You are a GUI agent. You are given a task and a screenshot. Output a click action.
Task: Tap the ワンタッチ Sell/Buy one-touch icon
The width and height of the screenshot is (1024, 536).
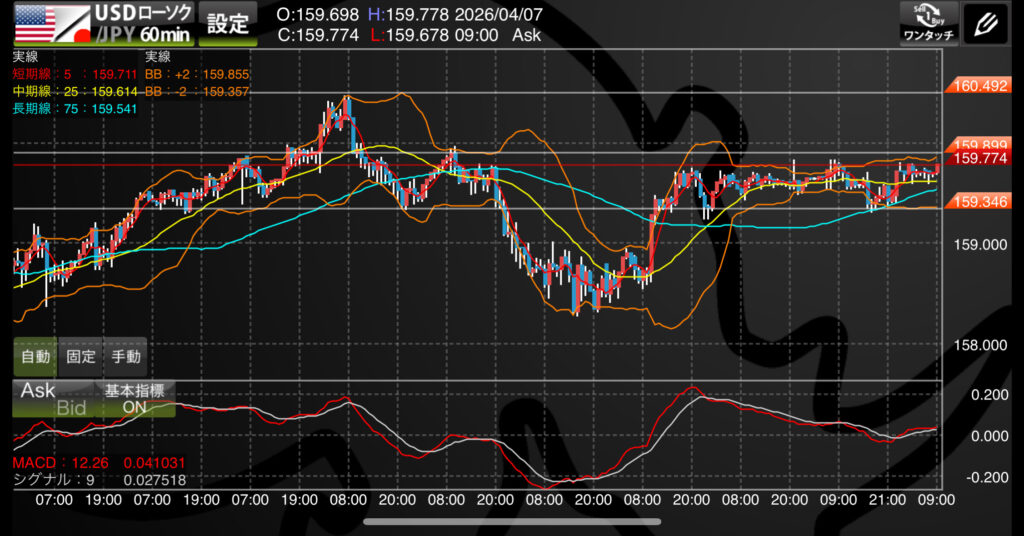pos(929,22)
